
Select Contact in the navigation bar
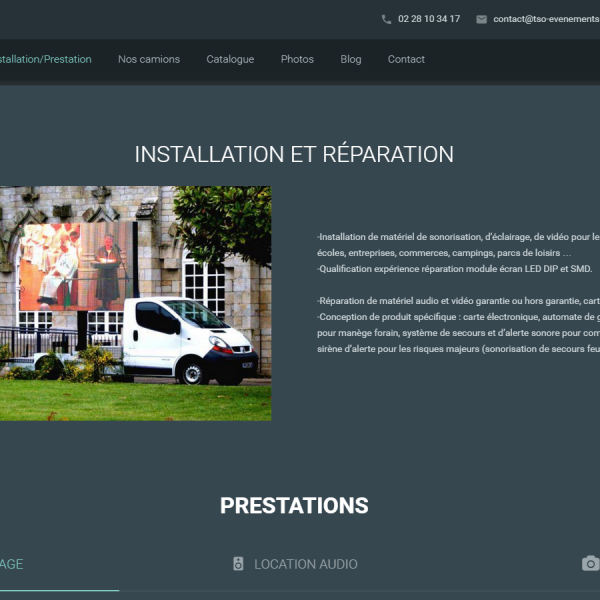(x=406, y=59)
